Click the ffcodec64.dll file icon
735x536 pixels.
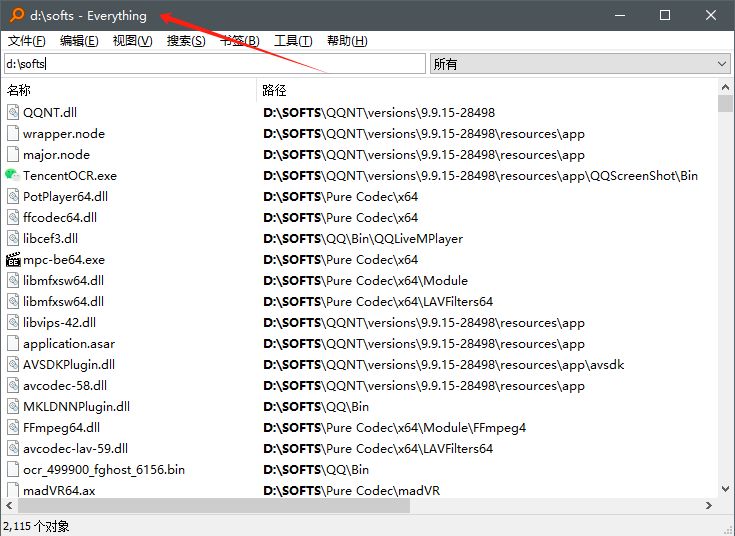(x=13, y=218)
